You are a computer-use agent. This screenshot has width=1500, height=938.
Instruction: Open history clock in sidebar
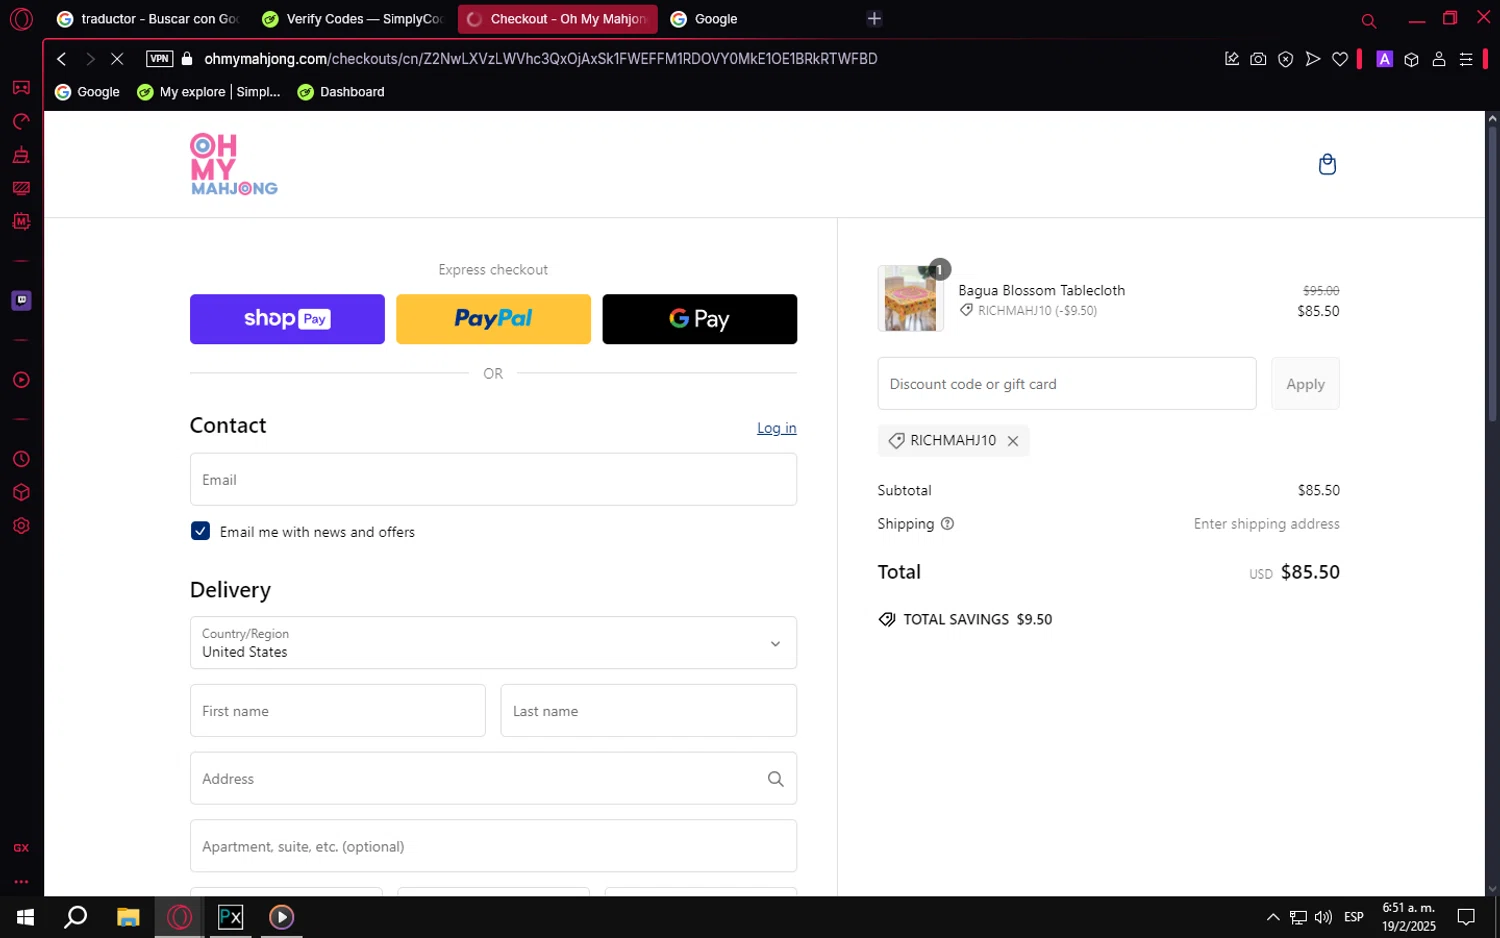[21, 459]
